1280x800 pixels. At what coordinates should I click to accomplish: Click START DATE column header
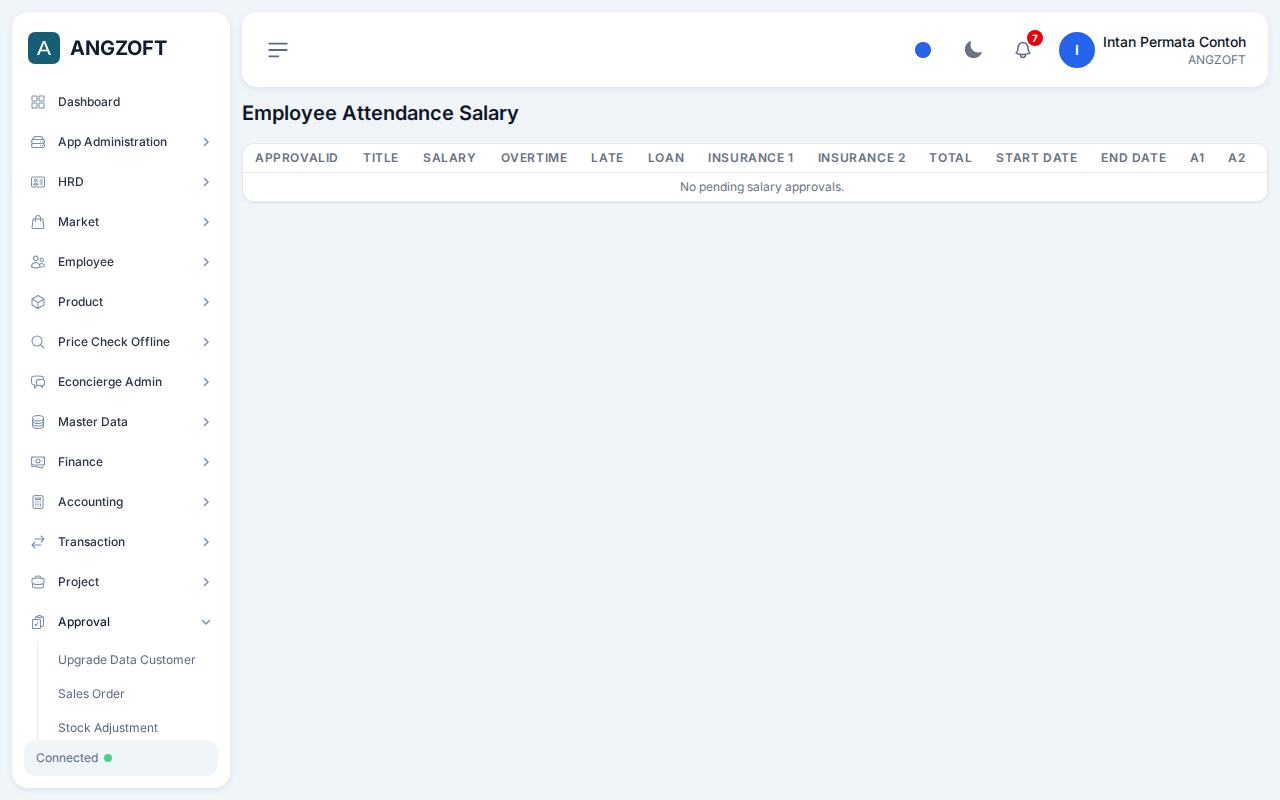click(x=1036, y=158)
